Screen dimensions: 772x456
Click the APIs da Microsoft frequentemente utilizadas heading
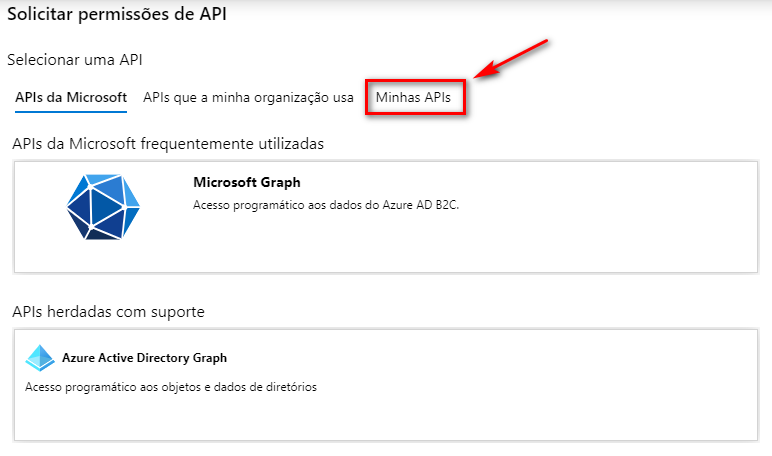pyautogui.click(x=168, y=144)
